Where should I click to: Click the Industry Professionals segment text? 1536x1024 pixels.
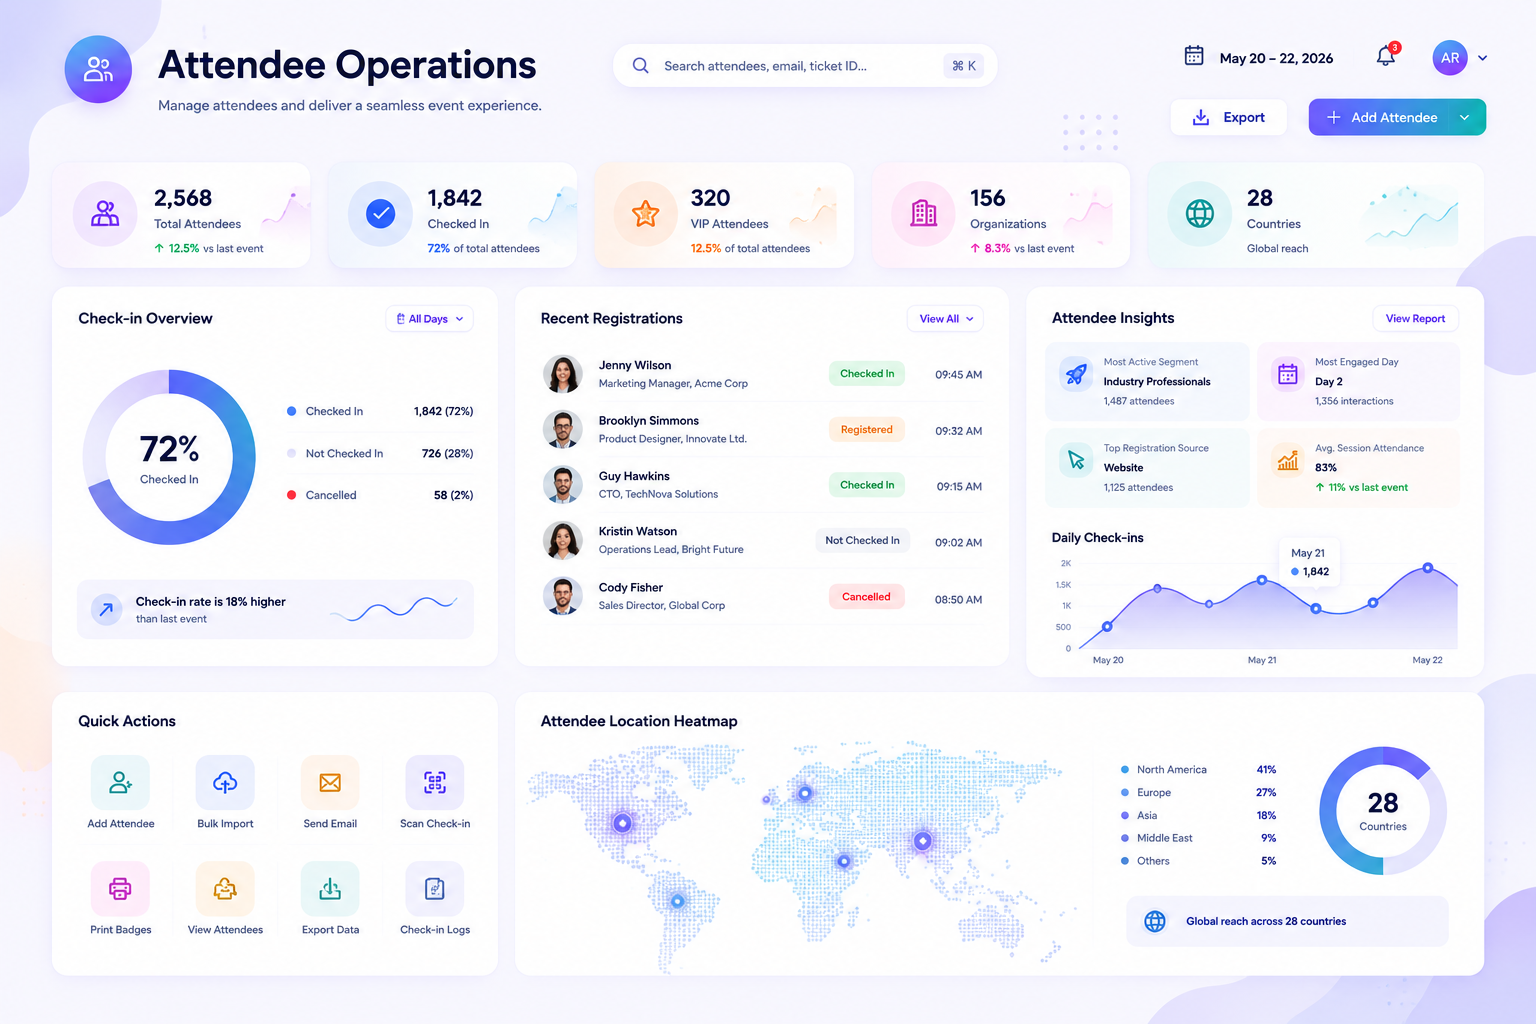pyautogui.click(x=1157, y=382)
